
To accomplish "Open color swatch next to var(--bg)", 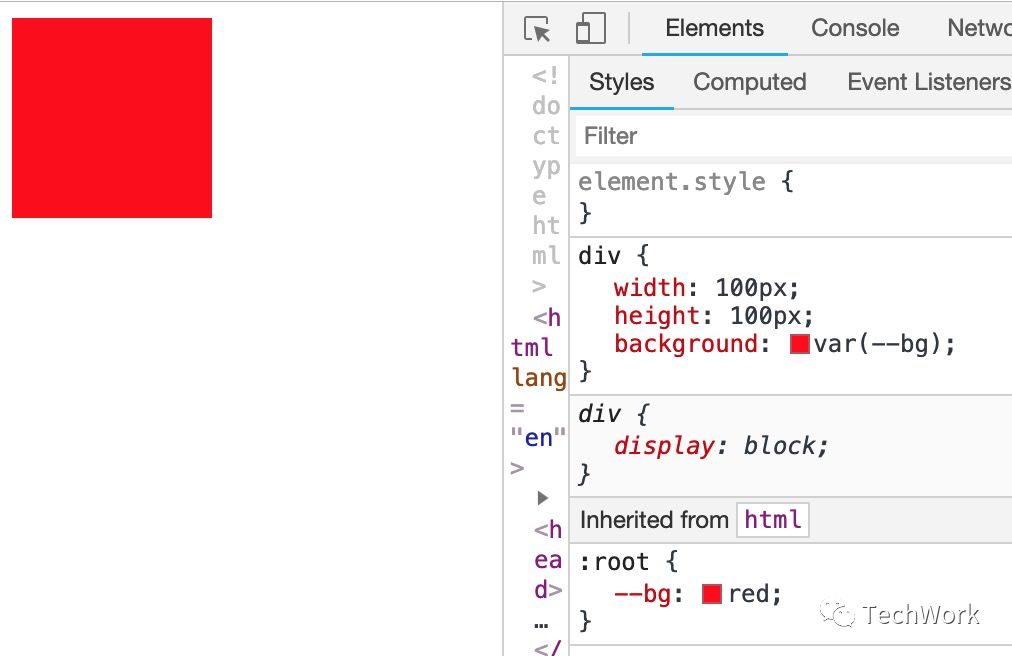I will [800, 343].
